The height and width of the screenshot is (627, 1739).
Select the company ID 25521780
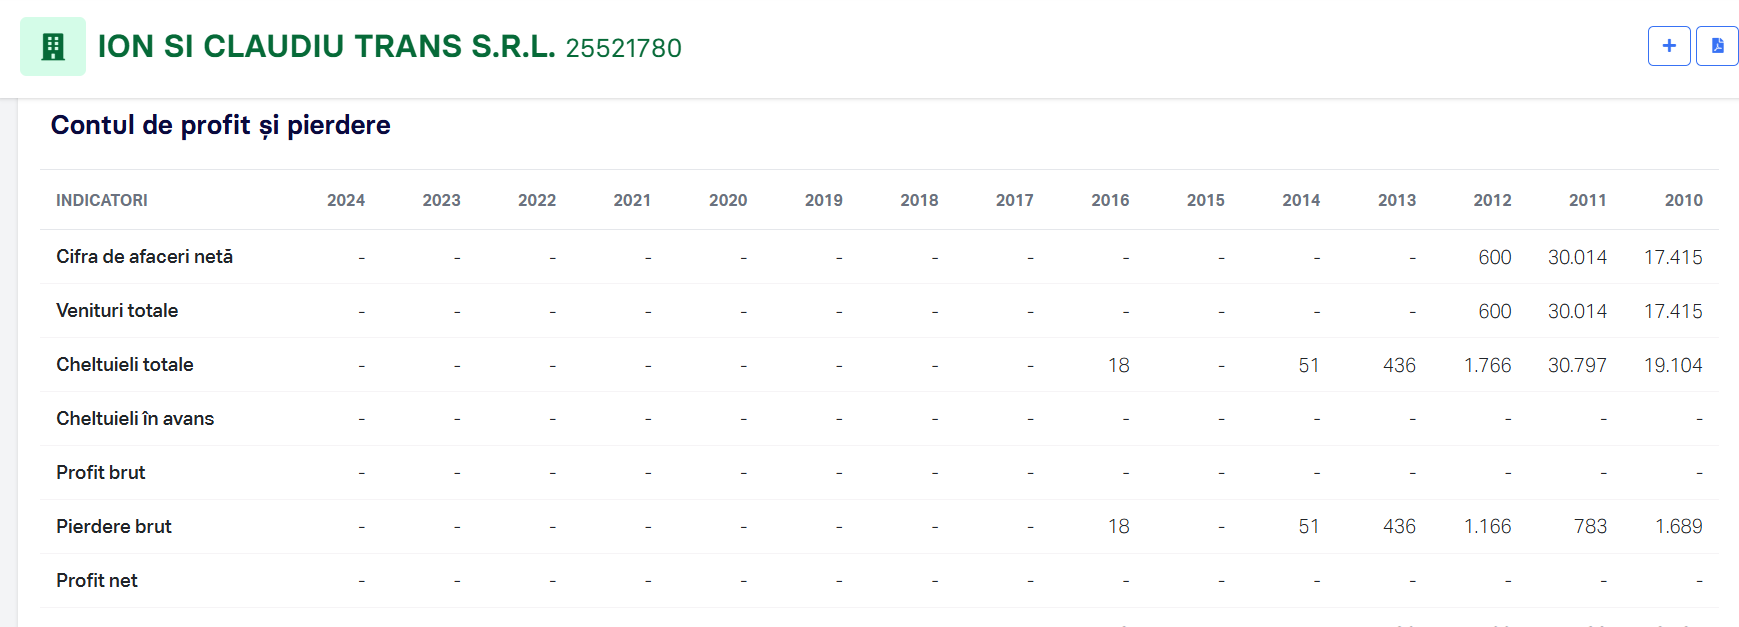(x=623, y=48)
